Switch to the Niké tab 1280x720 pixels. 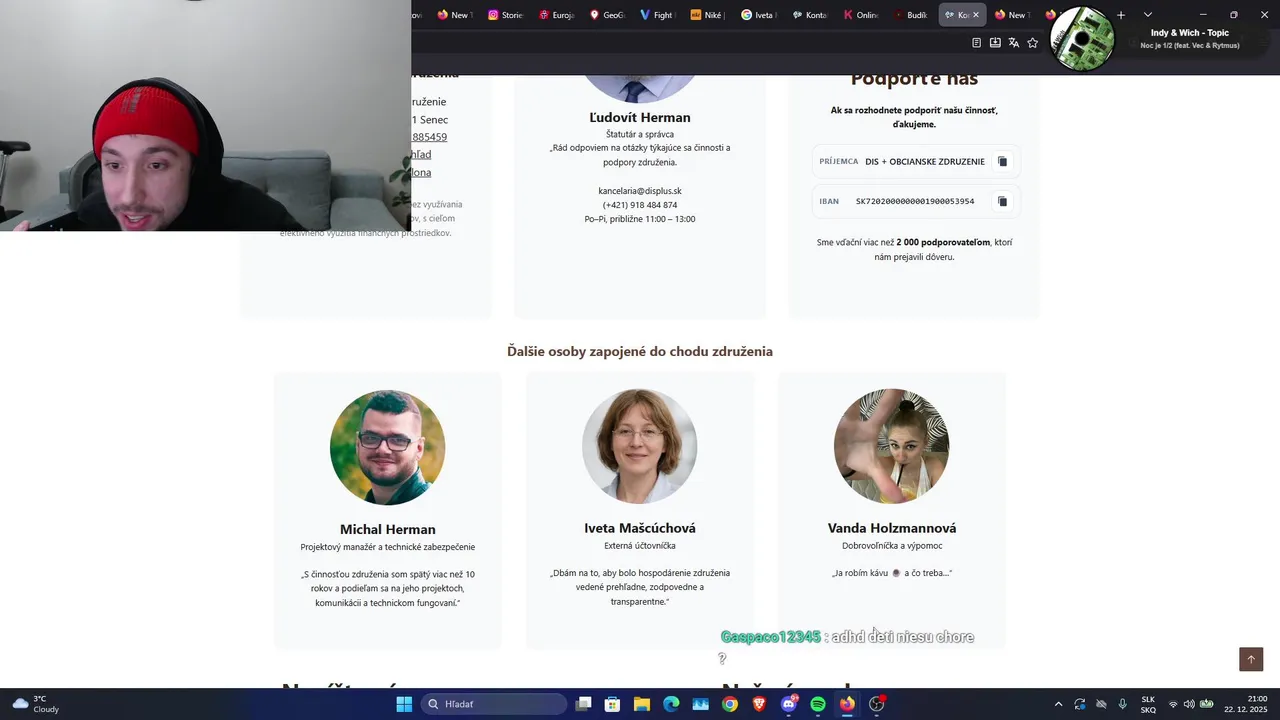point(709,15)
